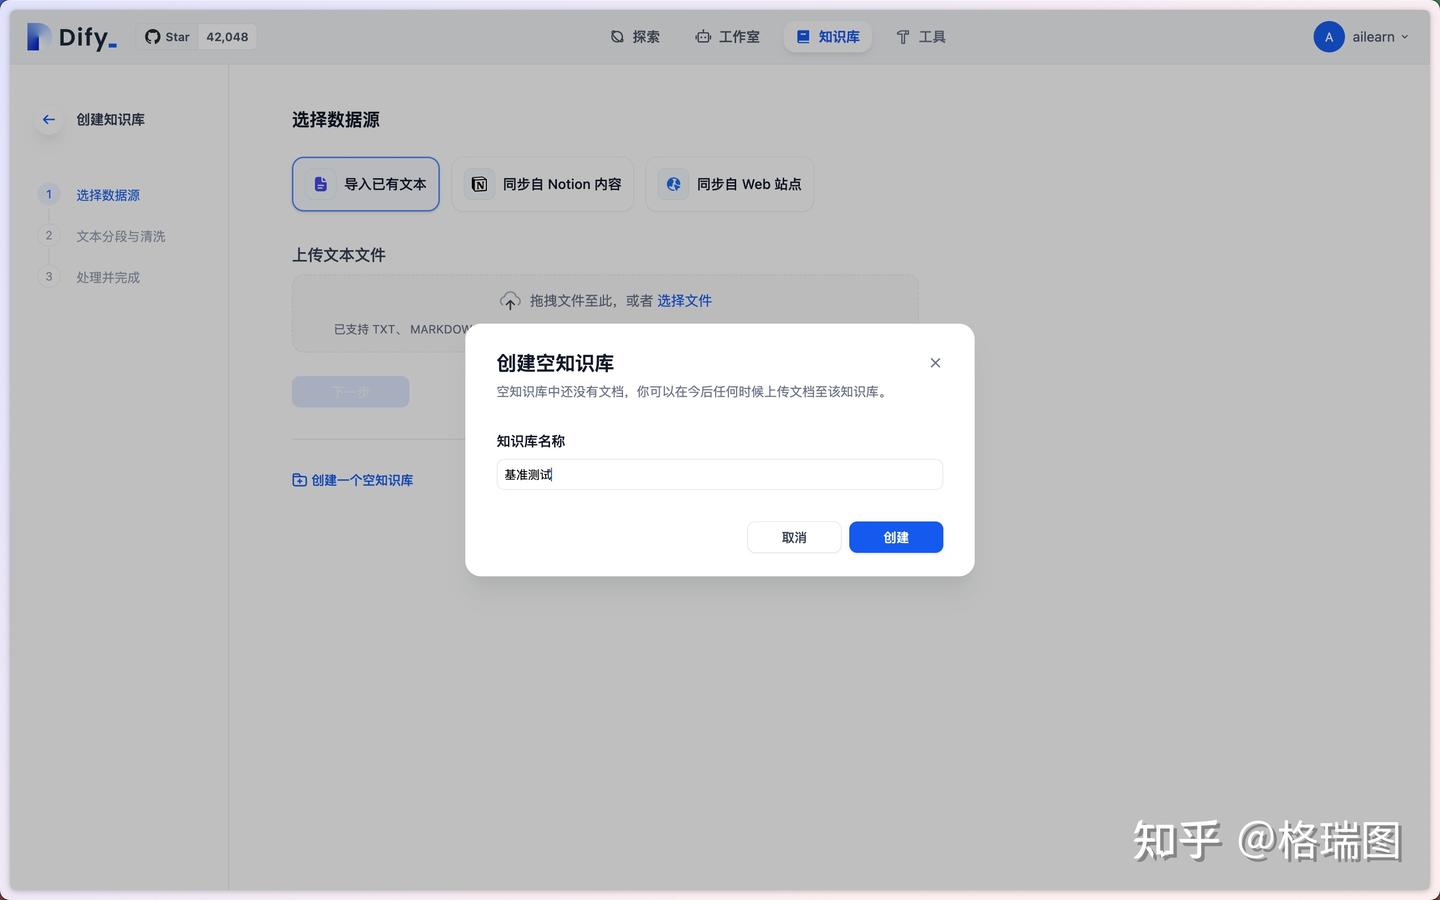Click the Dify logo
This screenshot has height=900, width=1440.
70,36
